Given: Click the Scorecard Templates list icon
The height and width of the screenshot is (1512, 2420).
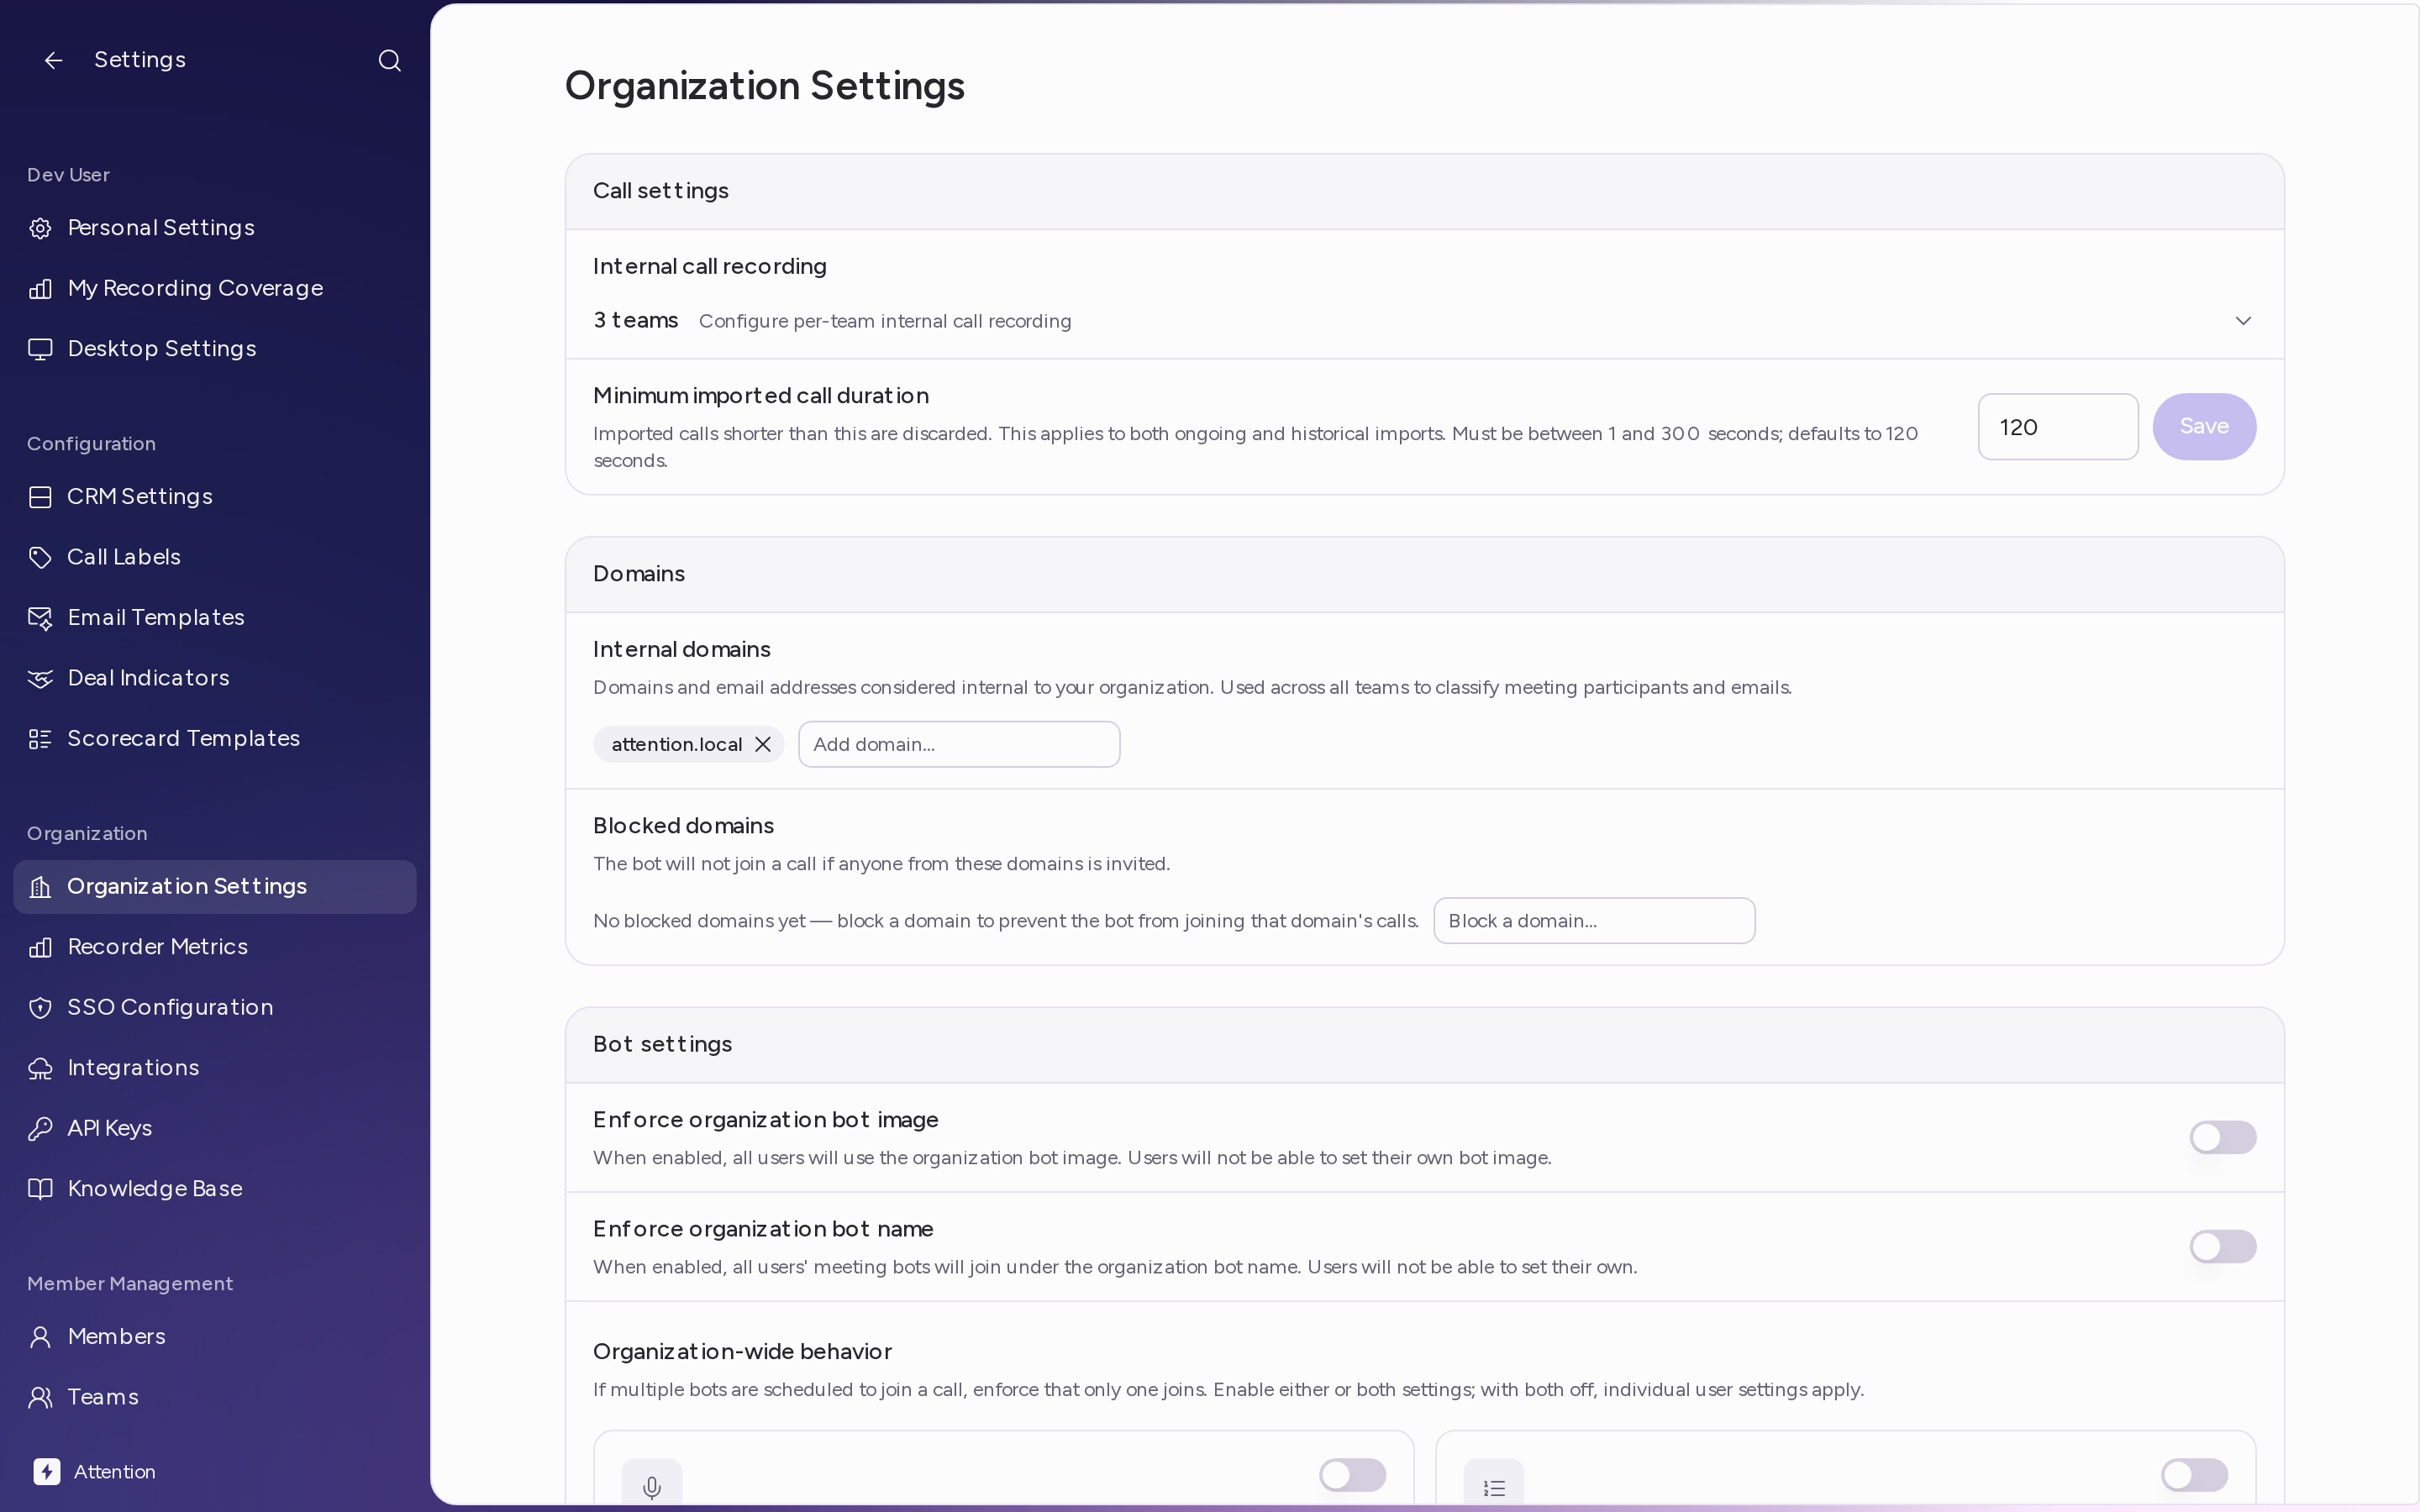Looking at the screenshot, I should (40, 739).
